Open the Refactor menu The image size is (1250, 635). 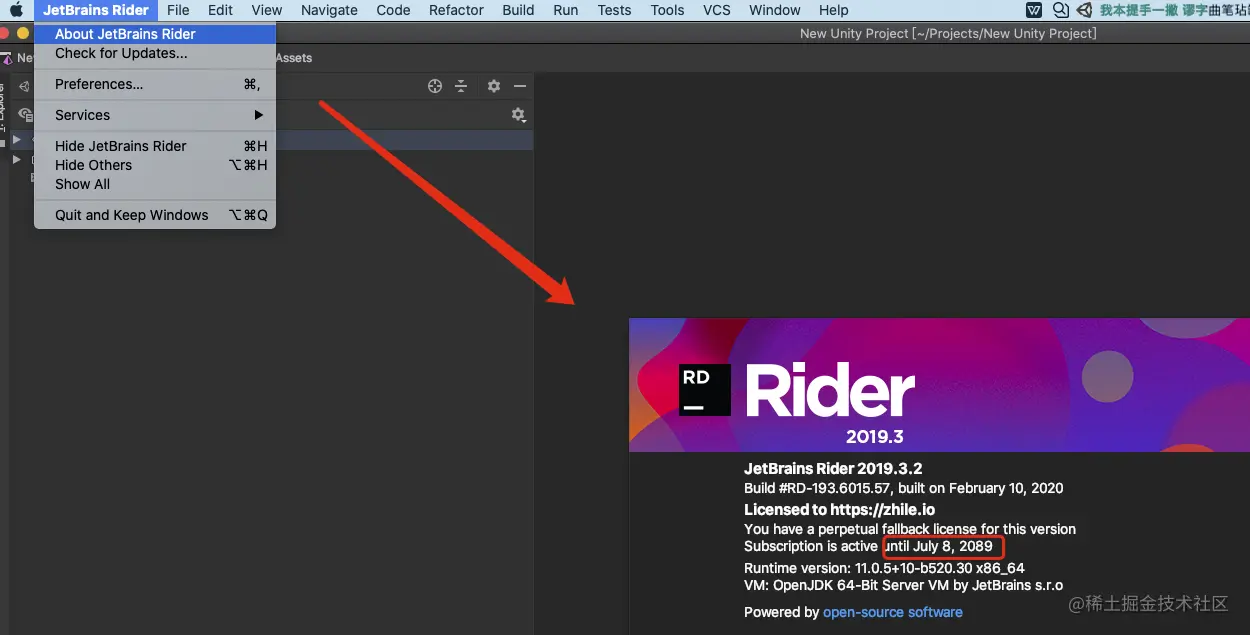pos(456,10)
